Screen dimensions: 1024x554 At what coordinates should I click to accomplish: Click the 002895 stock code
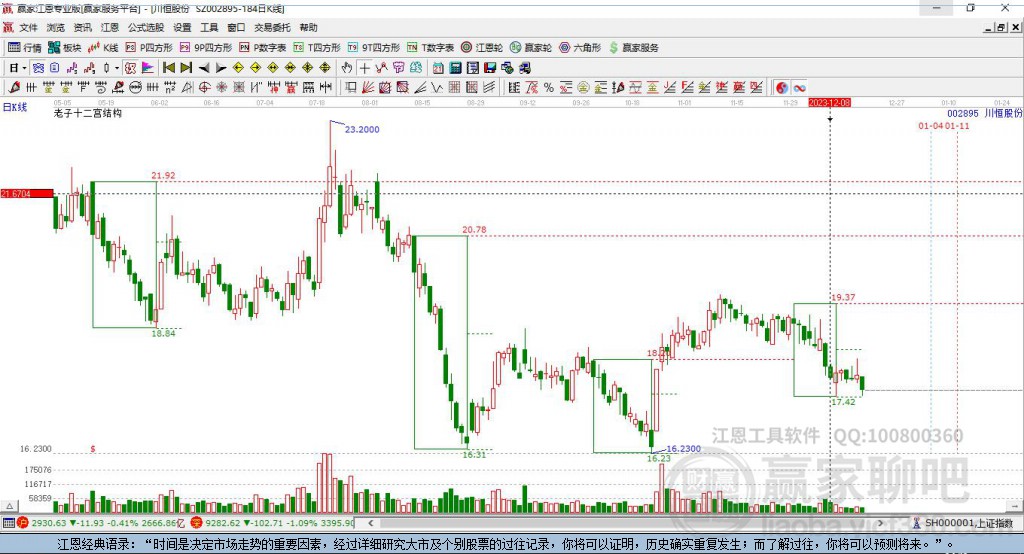click(x=963, y=114)
